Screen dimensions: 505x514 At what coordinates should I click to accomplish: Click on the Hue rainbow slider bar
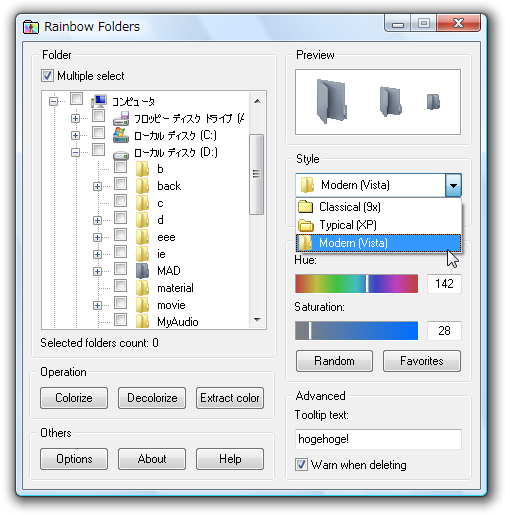tap(356, 284)
